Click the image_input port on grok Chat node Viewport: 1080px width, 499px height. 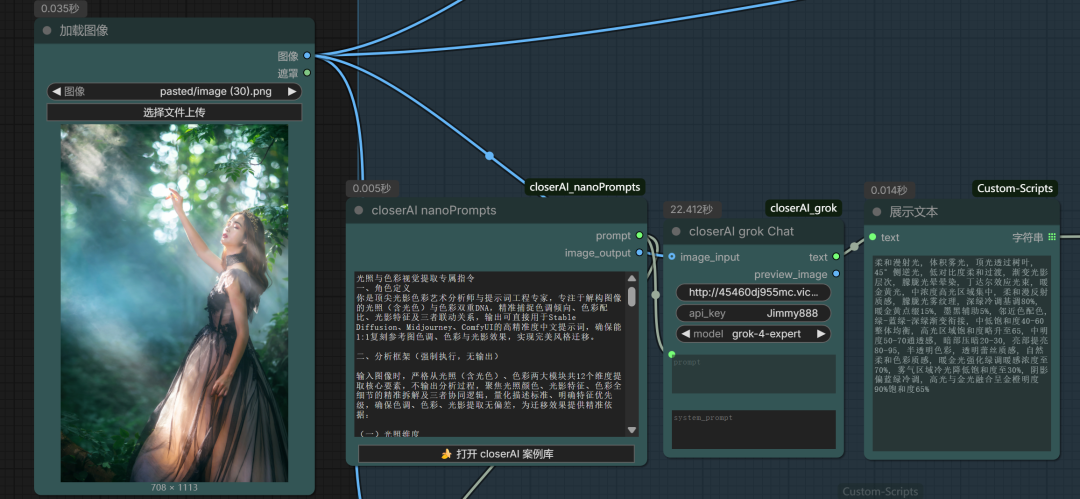672,256
